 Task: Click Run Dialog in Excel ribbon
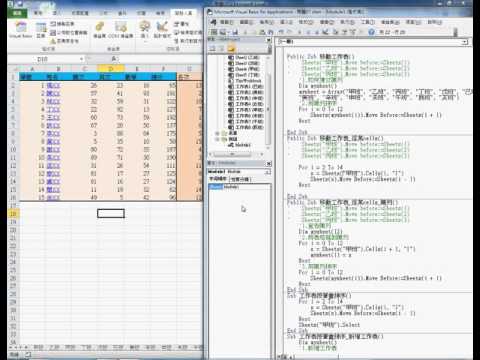(x=188, y=41)
